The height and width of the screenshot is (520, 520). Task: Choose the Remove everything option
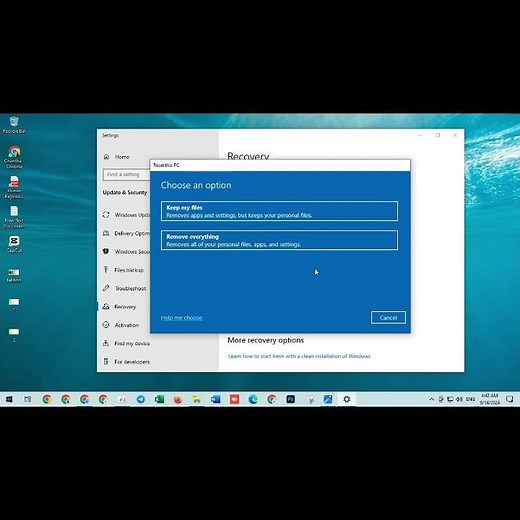[x=279, y=240]
